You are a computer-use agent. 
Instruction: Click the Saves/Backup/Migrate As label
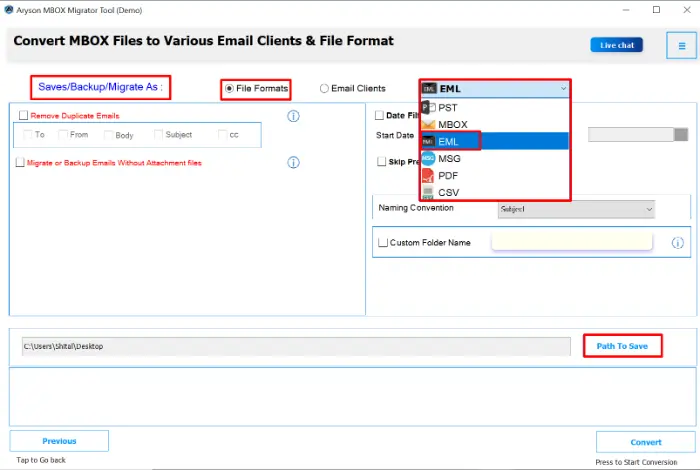(100, 87)
